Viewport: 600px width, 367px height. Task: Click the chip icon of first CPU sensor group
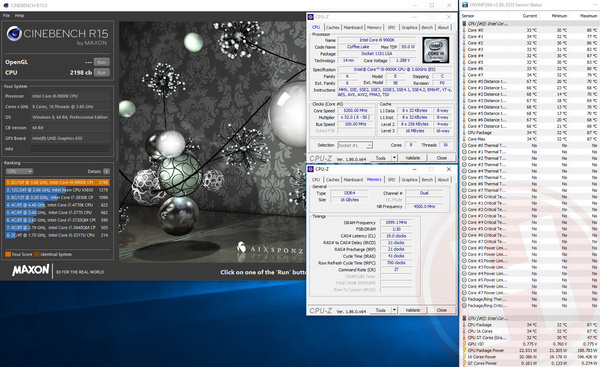[x=465, y=24]
